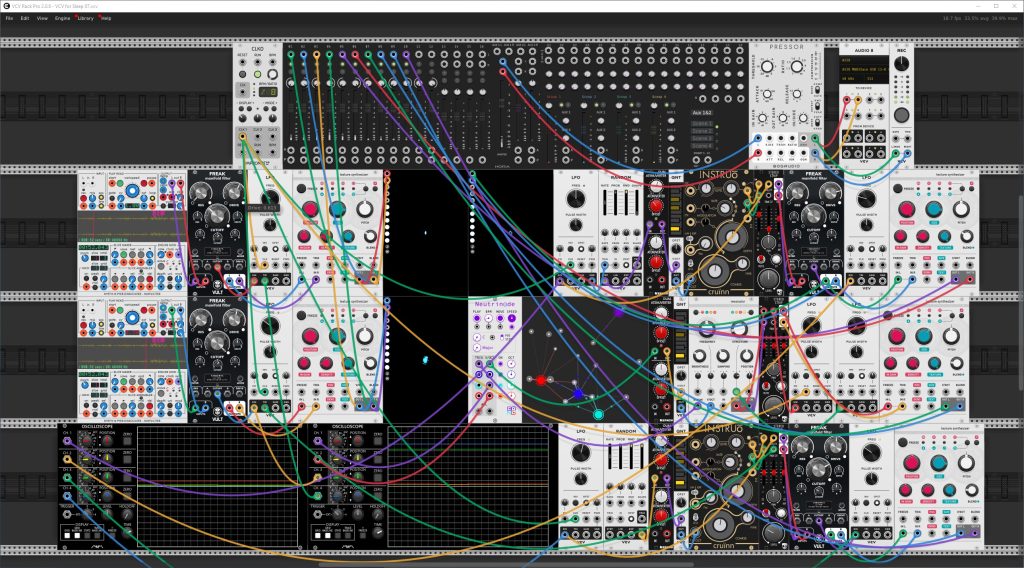Click the cyan node in Neutrinode display
The width and height of the screenshot is (1024, 568).
[598, 415]
